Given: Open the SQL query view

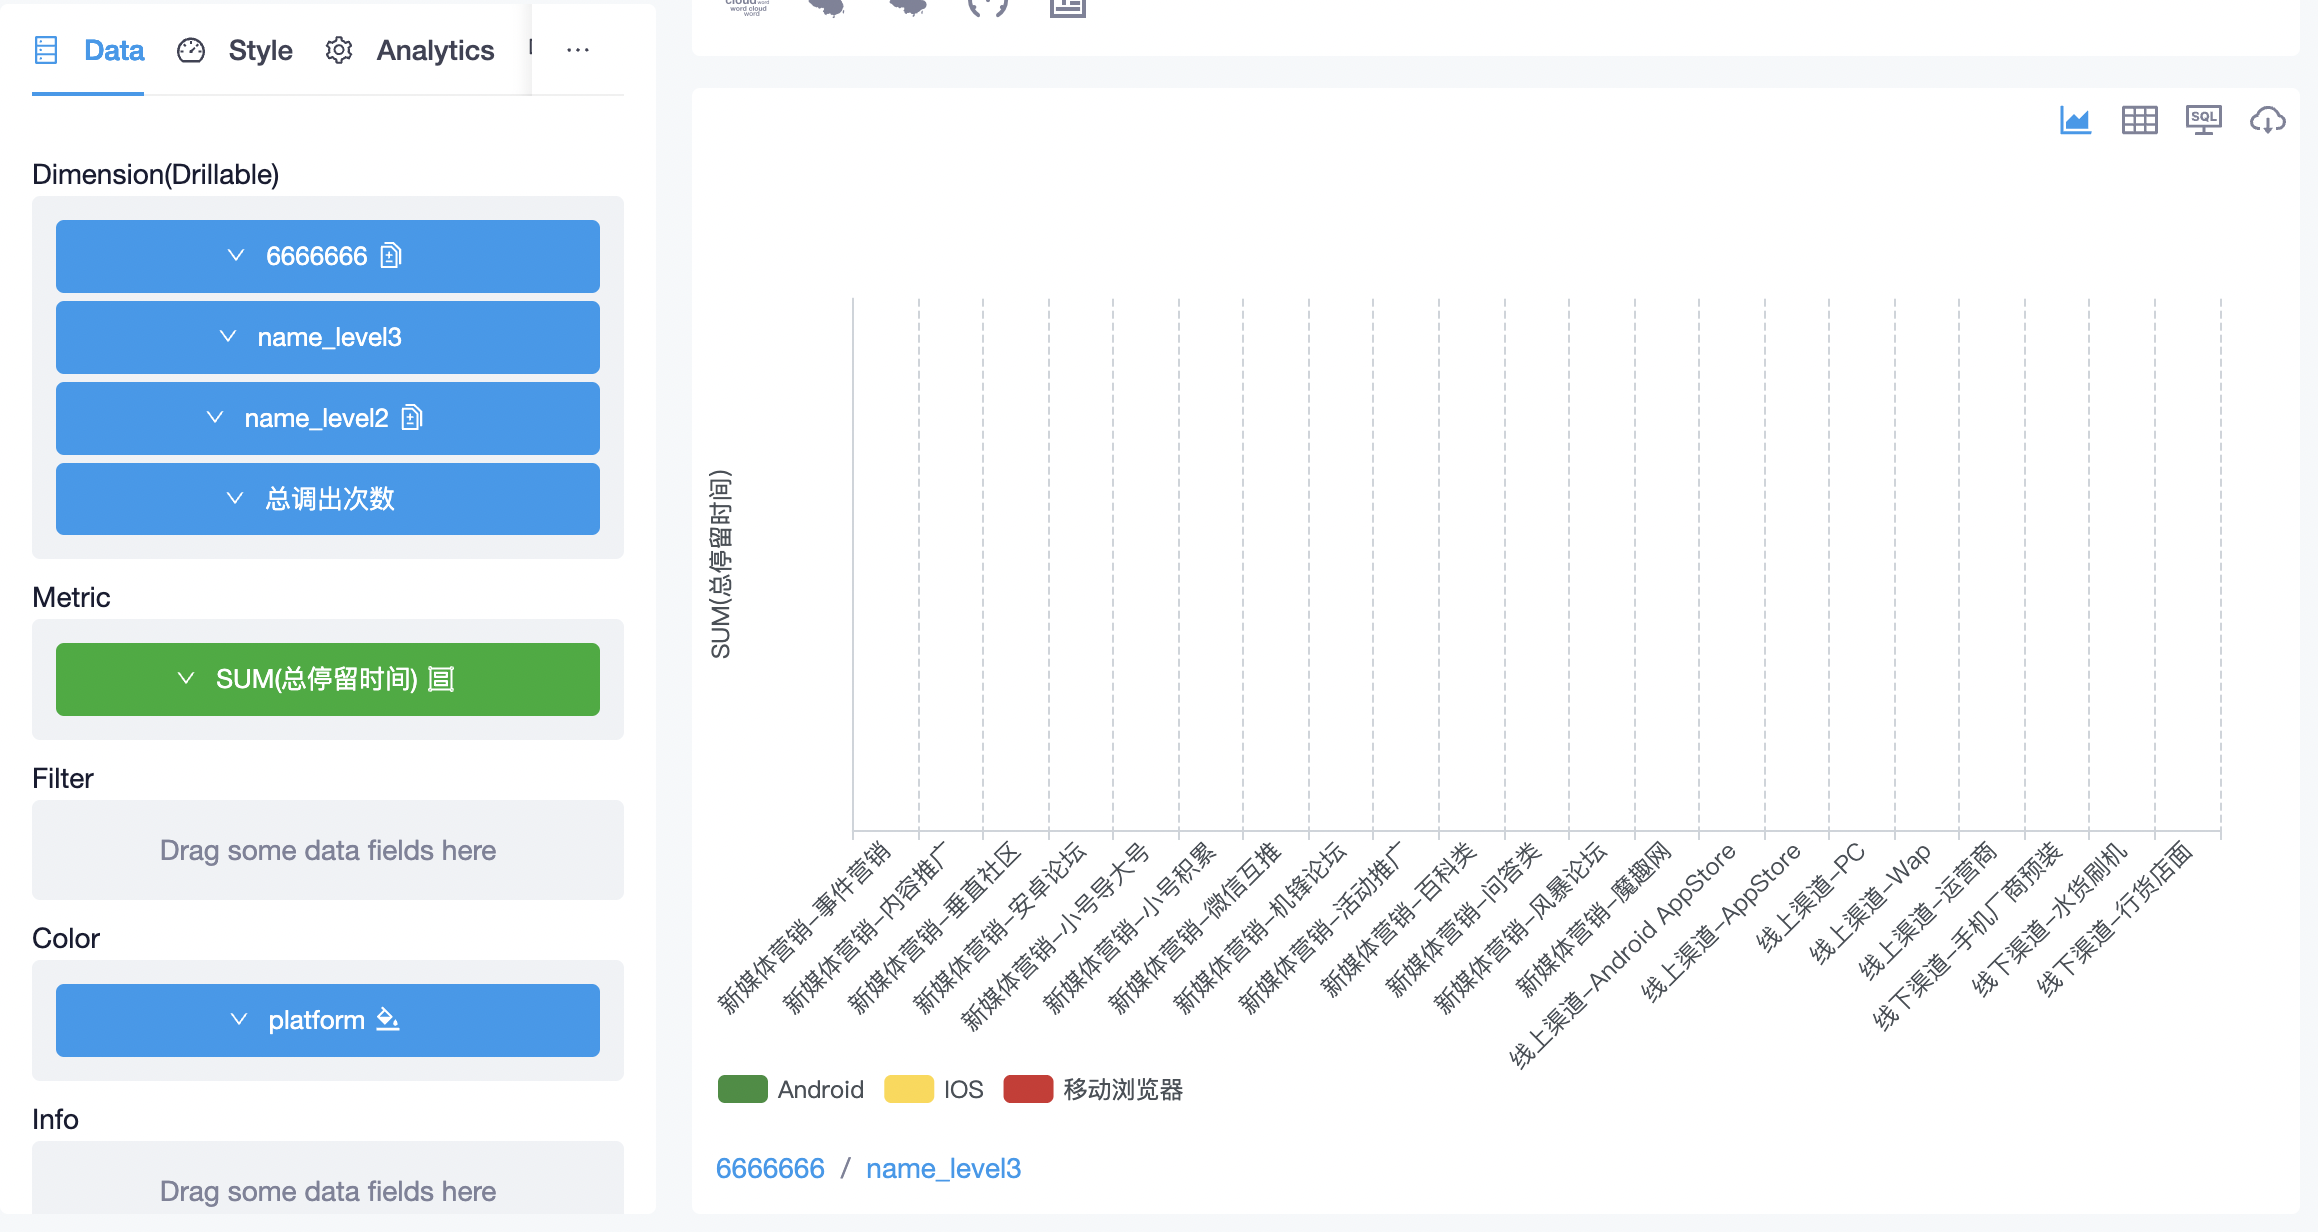Looking at the screenshot, I should 2204,119.
